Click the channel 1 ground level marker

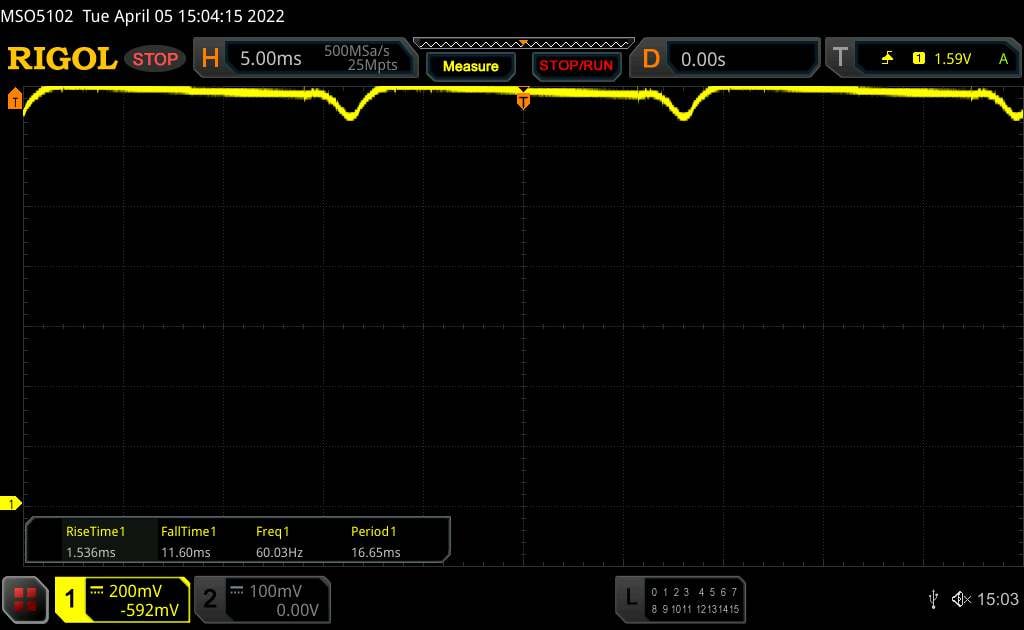10,503
